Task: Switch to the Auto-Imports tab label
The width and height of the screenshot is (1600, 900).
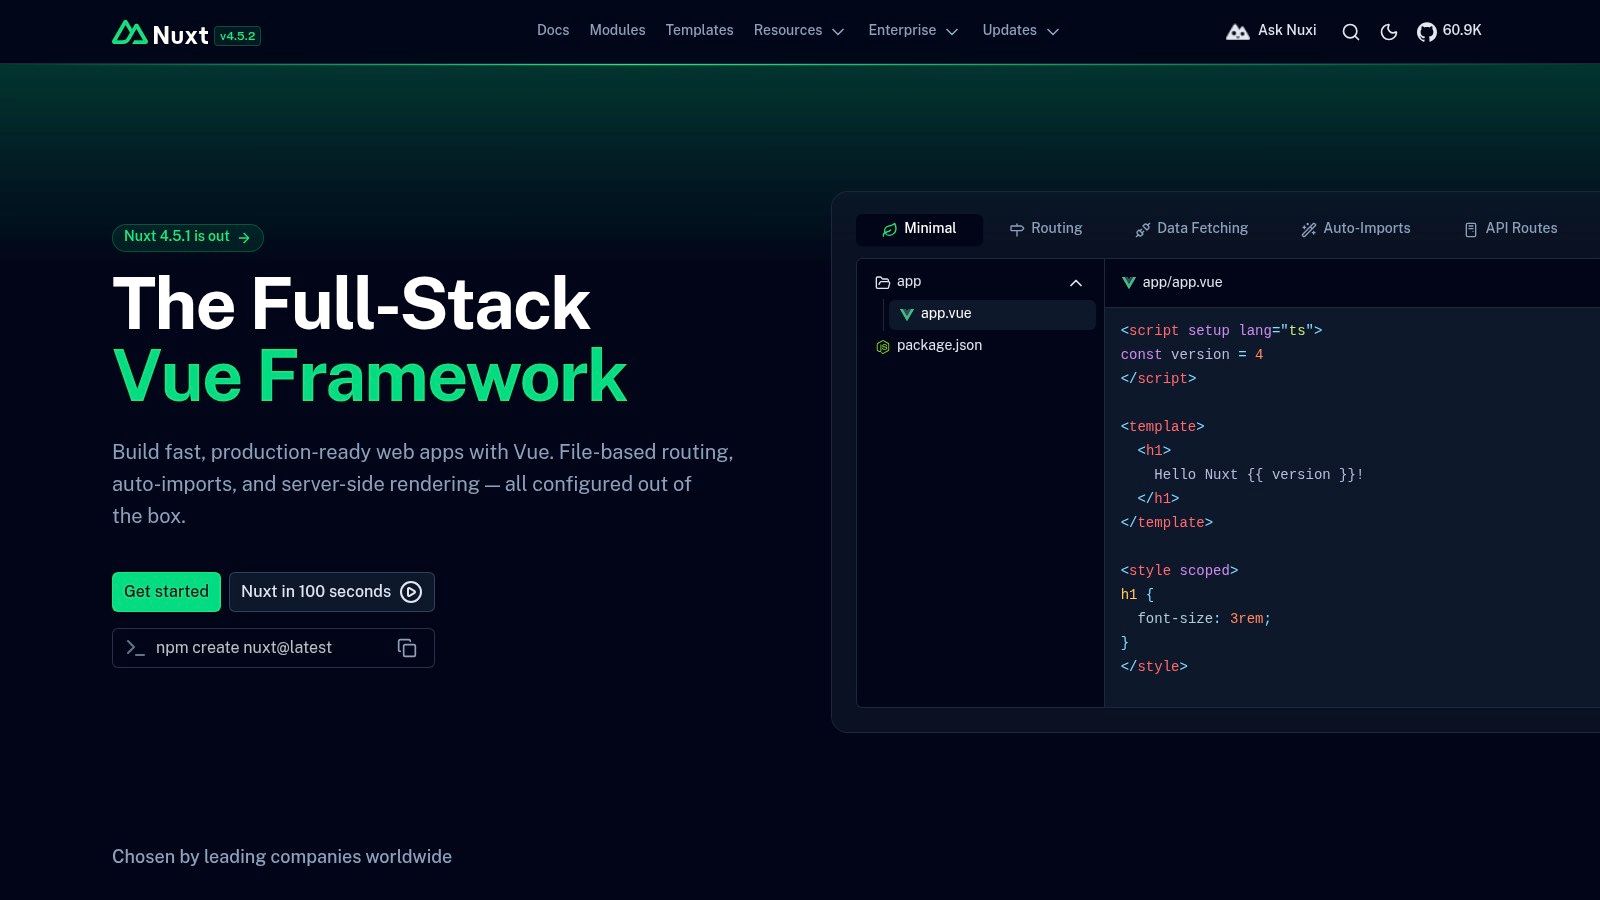Action: [x=1367, y=228]
